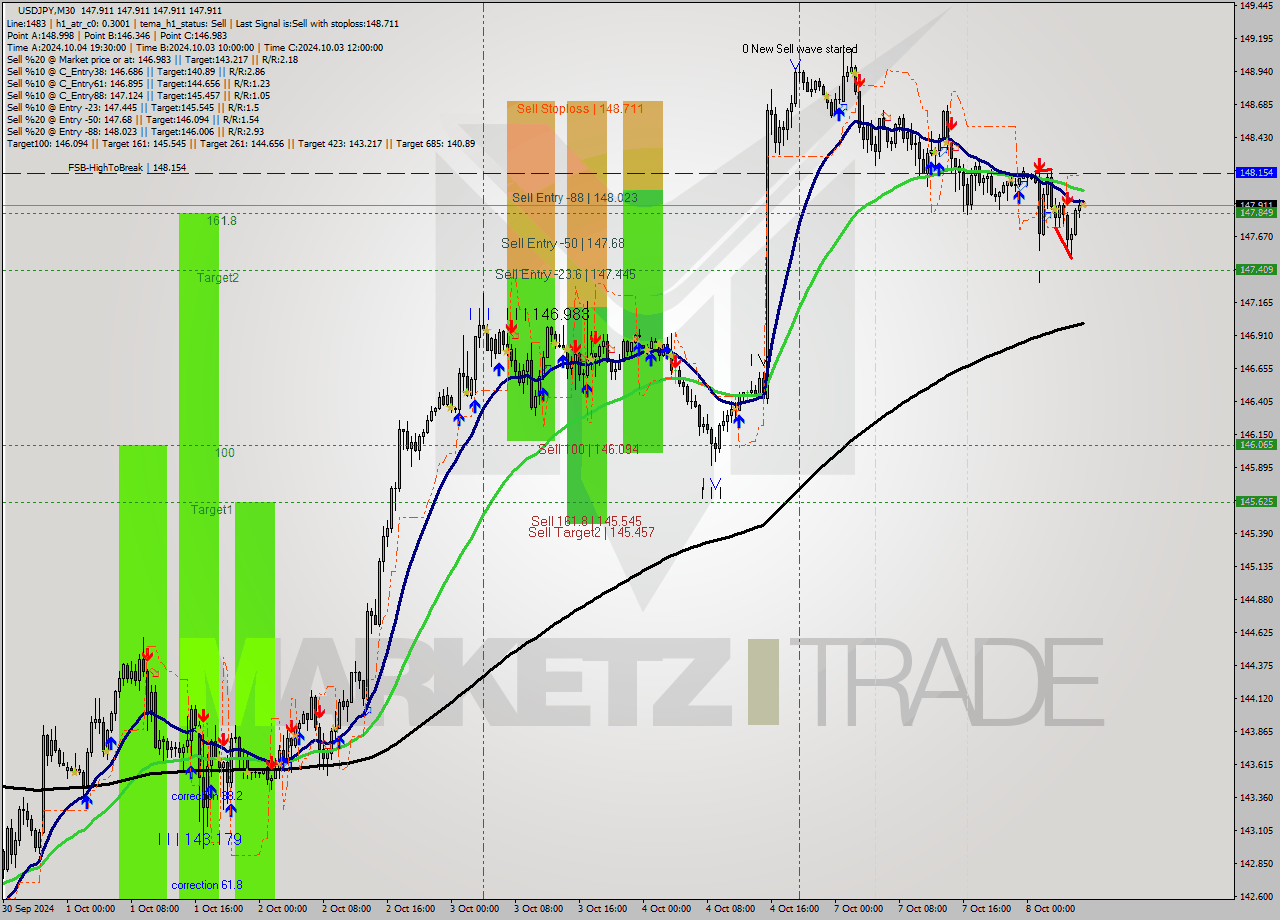1280x920 pixels.
Task: Click the 'Sell 161.8 | 145.545' label
Action: 586,521
